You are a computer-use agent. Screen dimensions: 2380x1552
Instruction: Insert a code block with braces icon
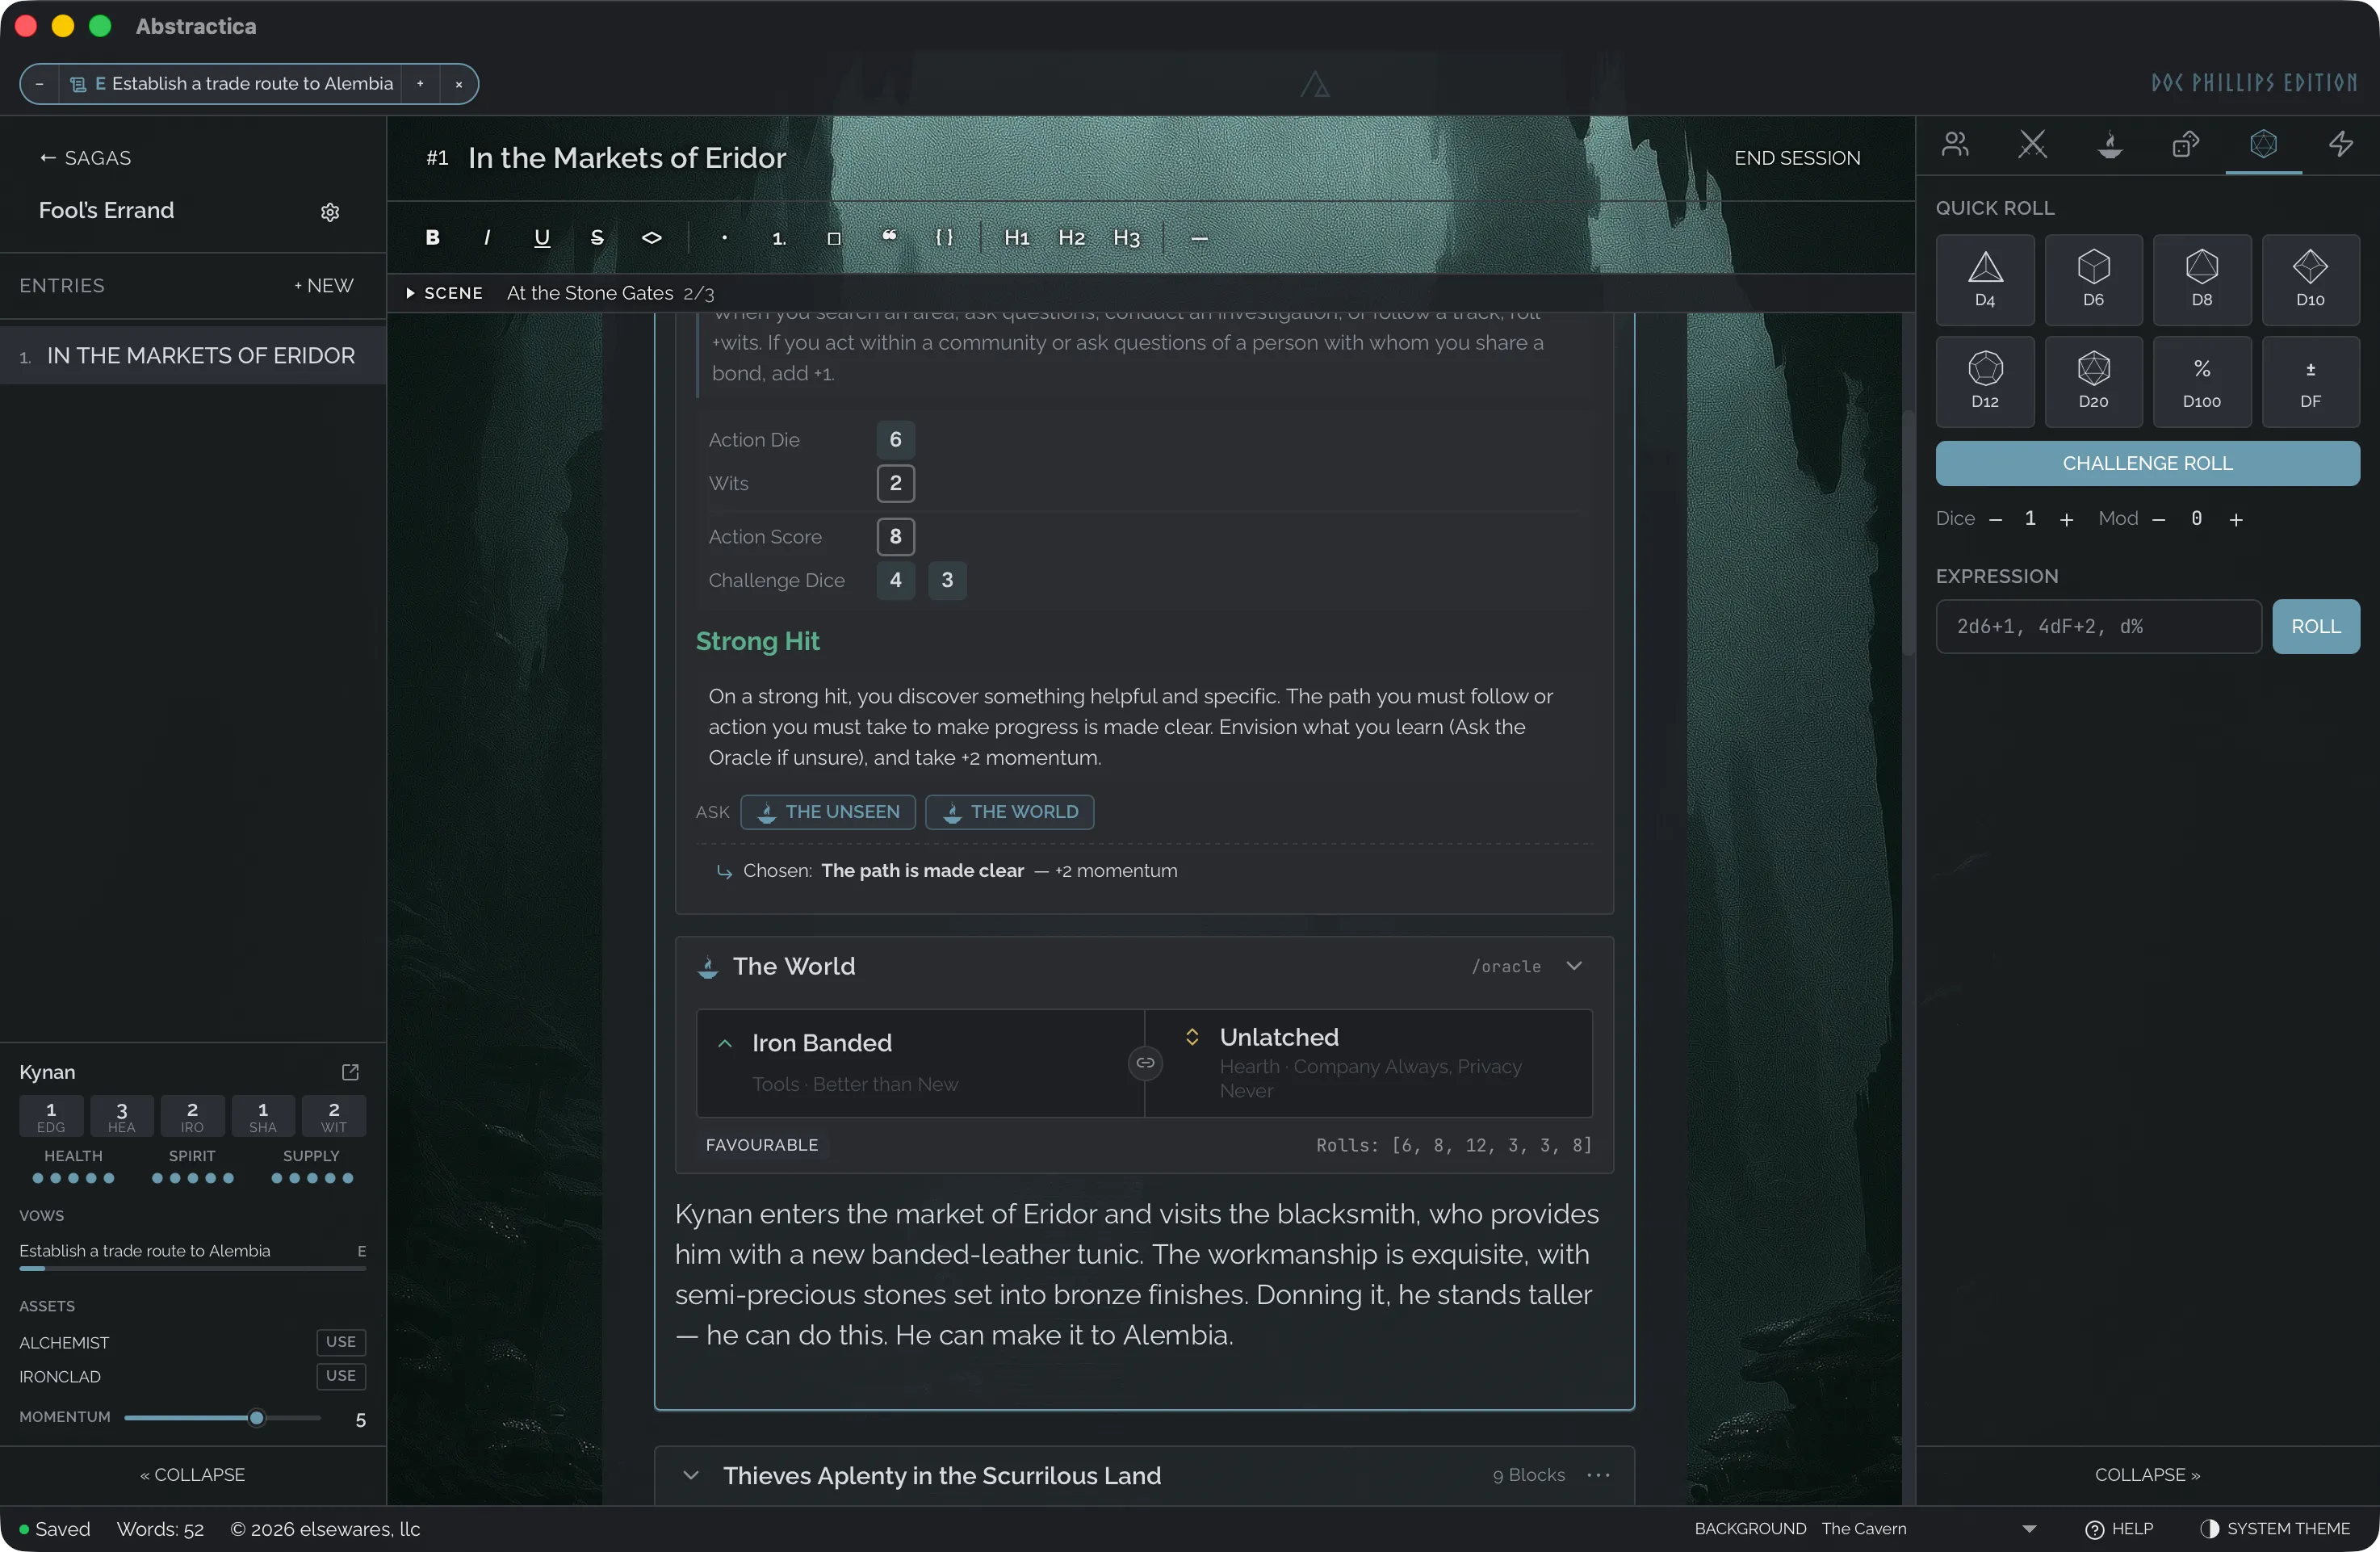click(944, 237)
